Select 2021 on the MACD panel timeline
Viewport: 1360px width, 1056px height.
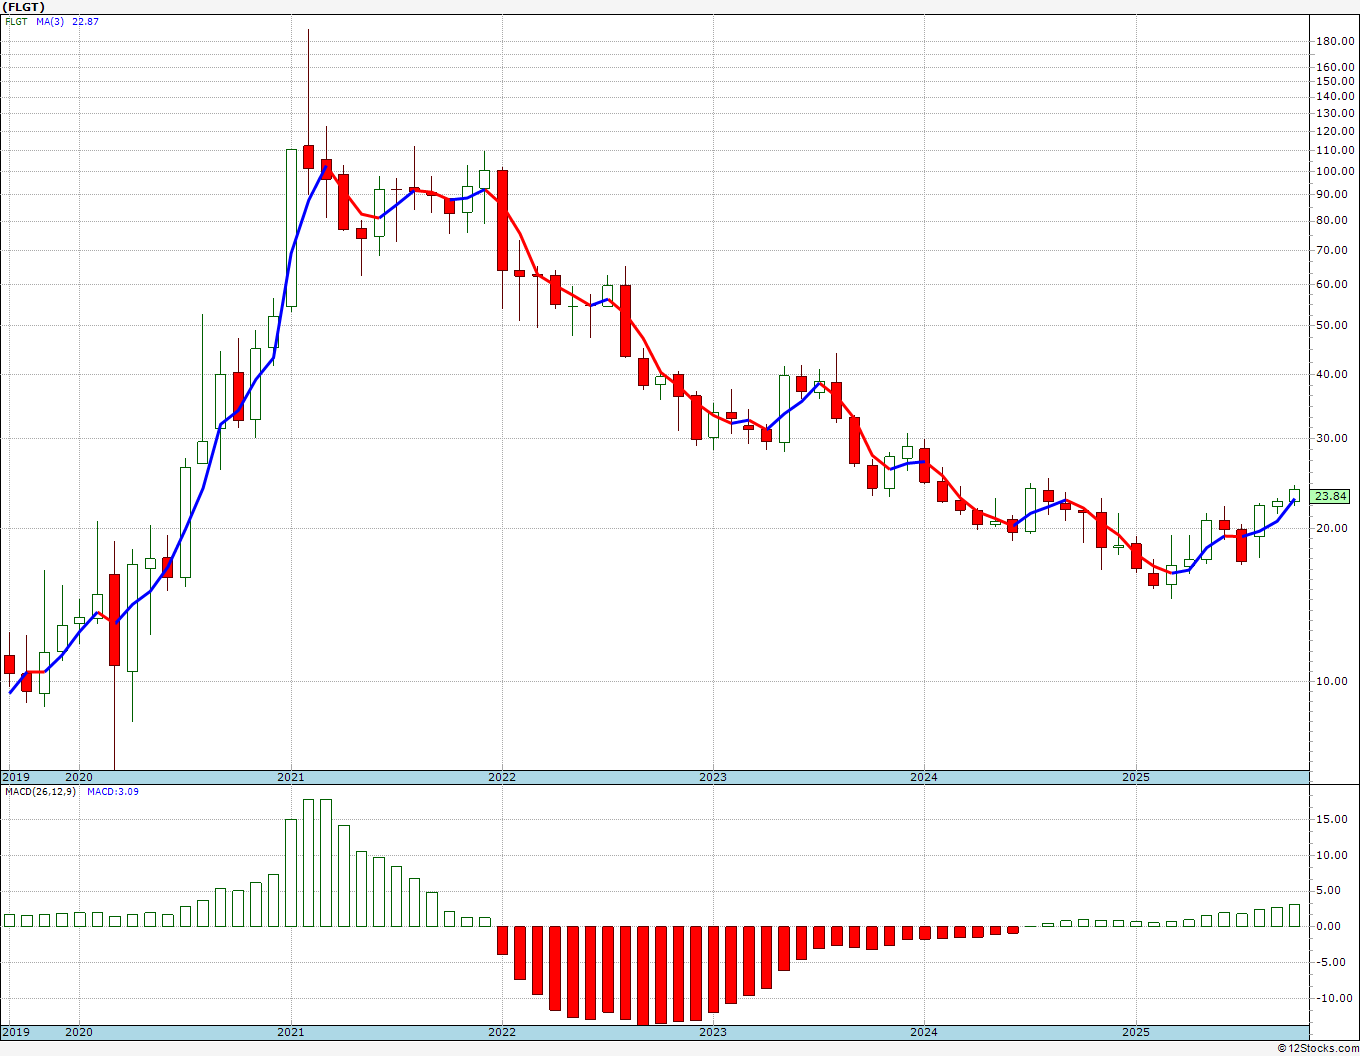click(x=290, y=1032)
